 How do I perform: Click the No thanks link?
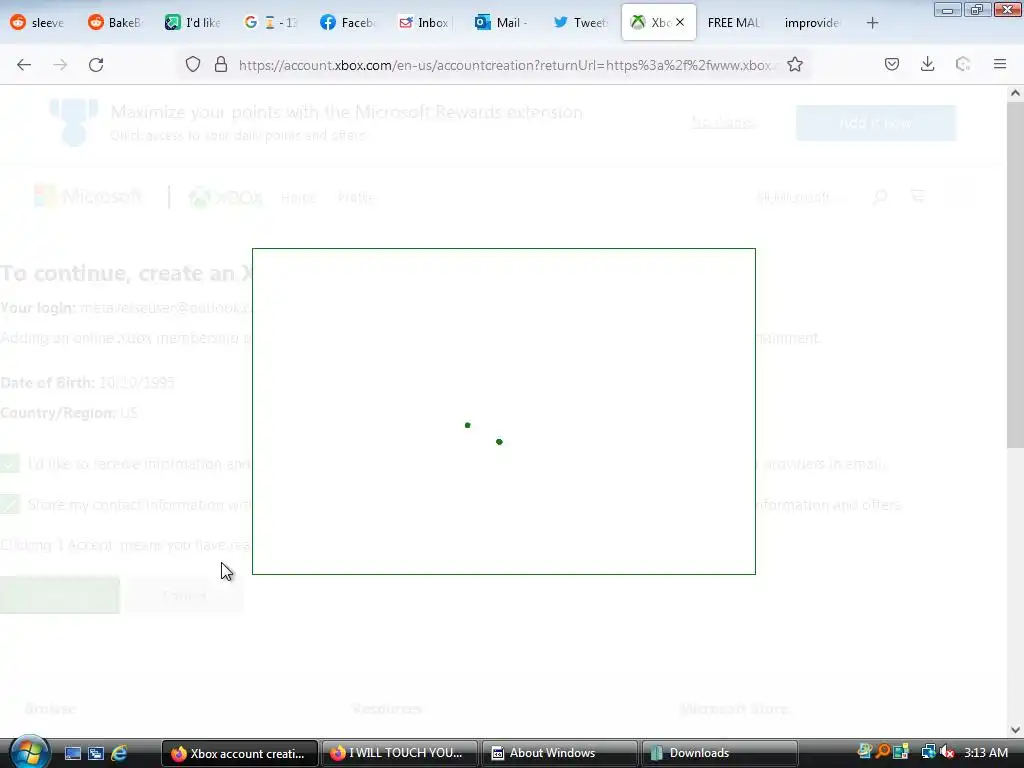(x=723, y=123)
